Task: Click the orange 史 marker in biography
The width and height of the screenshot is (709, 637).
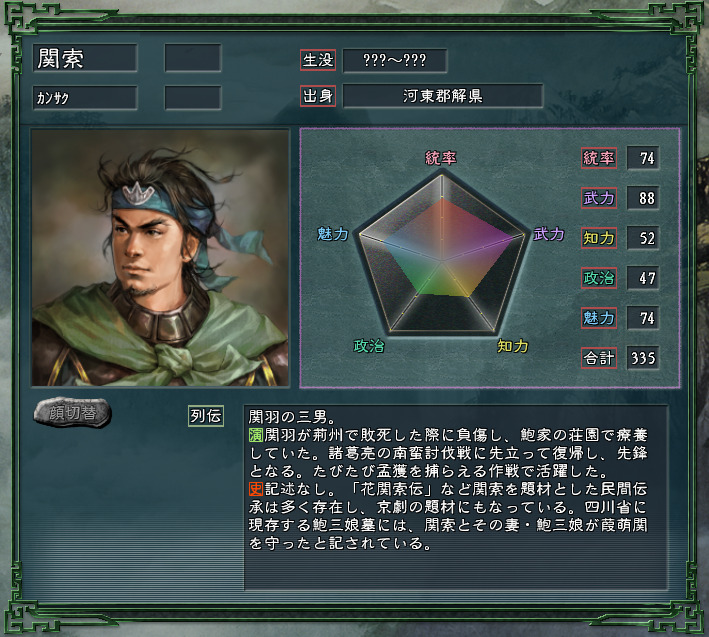Action: coord(256,489)
